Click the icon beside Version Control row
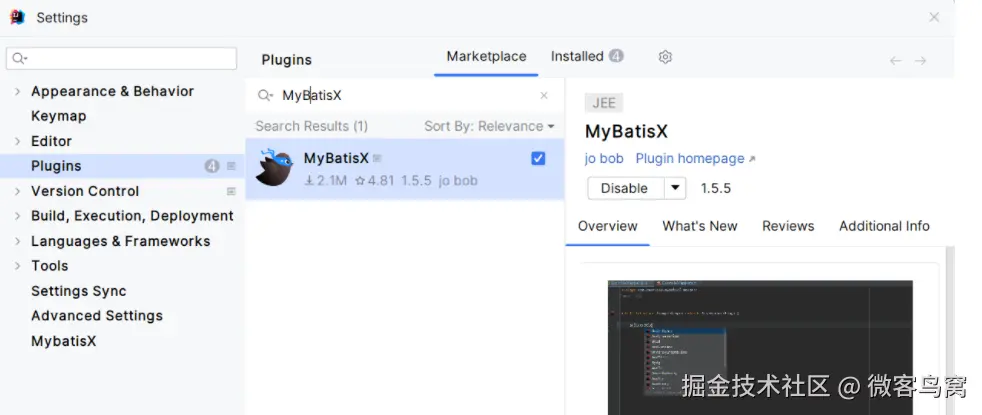Screen dimensions: 982x415 231,191
